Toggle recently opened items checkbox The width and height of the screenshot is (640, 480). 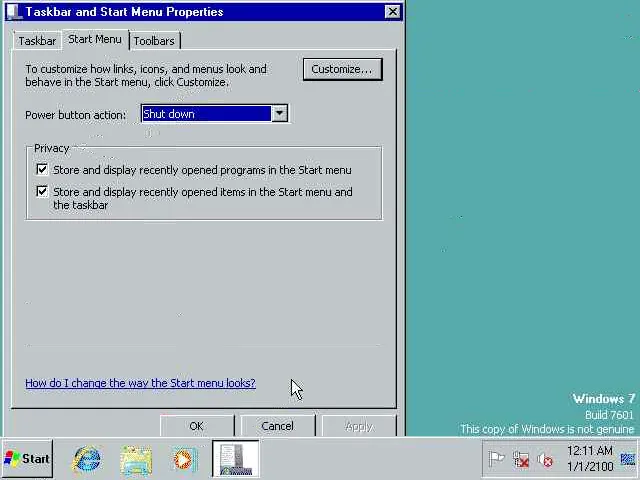pyautogui.click(x=42, y=191)
